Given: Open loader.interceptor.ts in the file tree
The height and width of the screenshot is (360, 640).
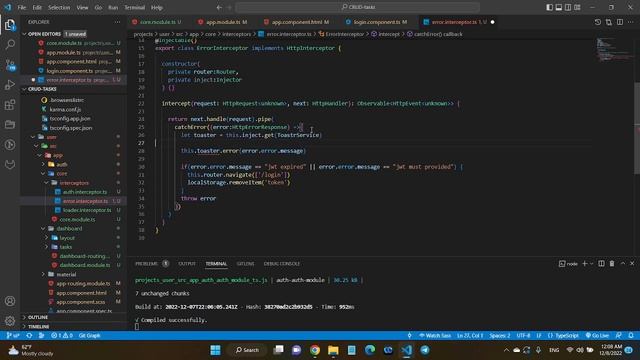Looking at the screenshot, I should [87, 210].
